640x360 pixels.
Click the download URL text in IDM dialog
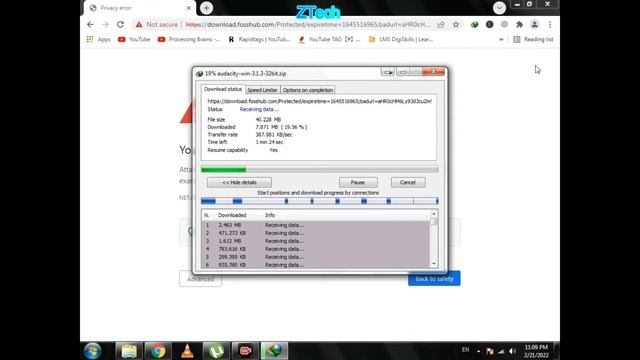click(x=319, y=101)
